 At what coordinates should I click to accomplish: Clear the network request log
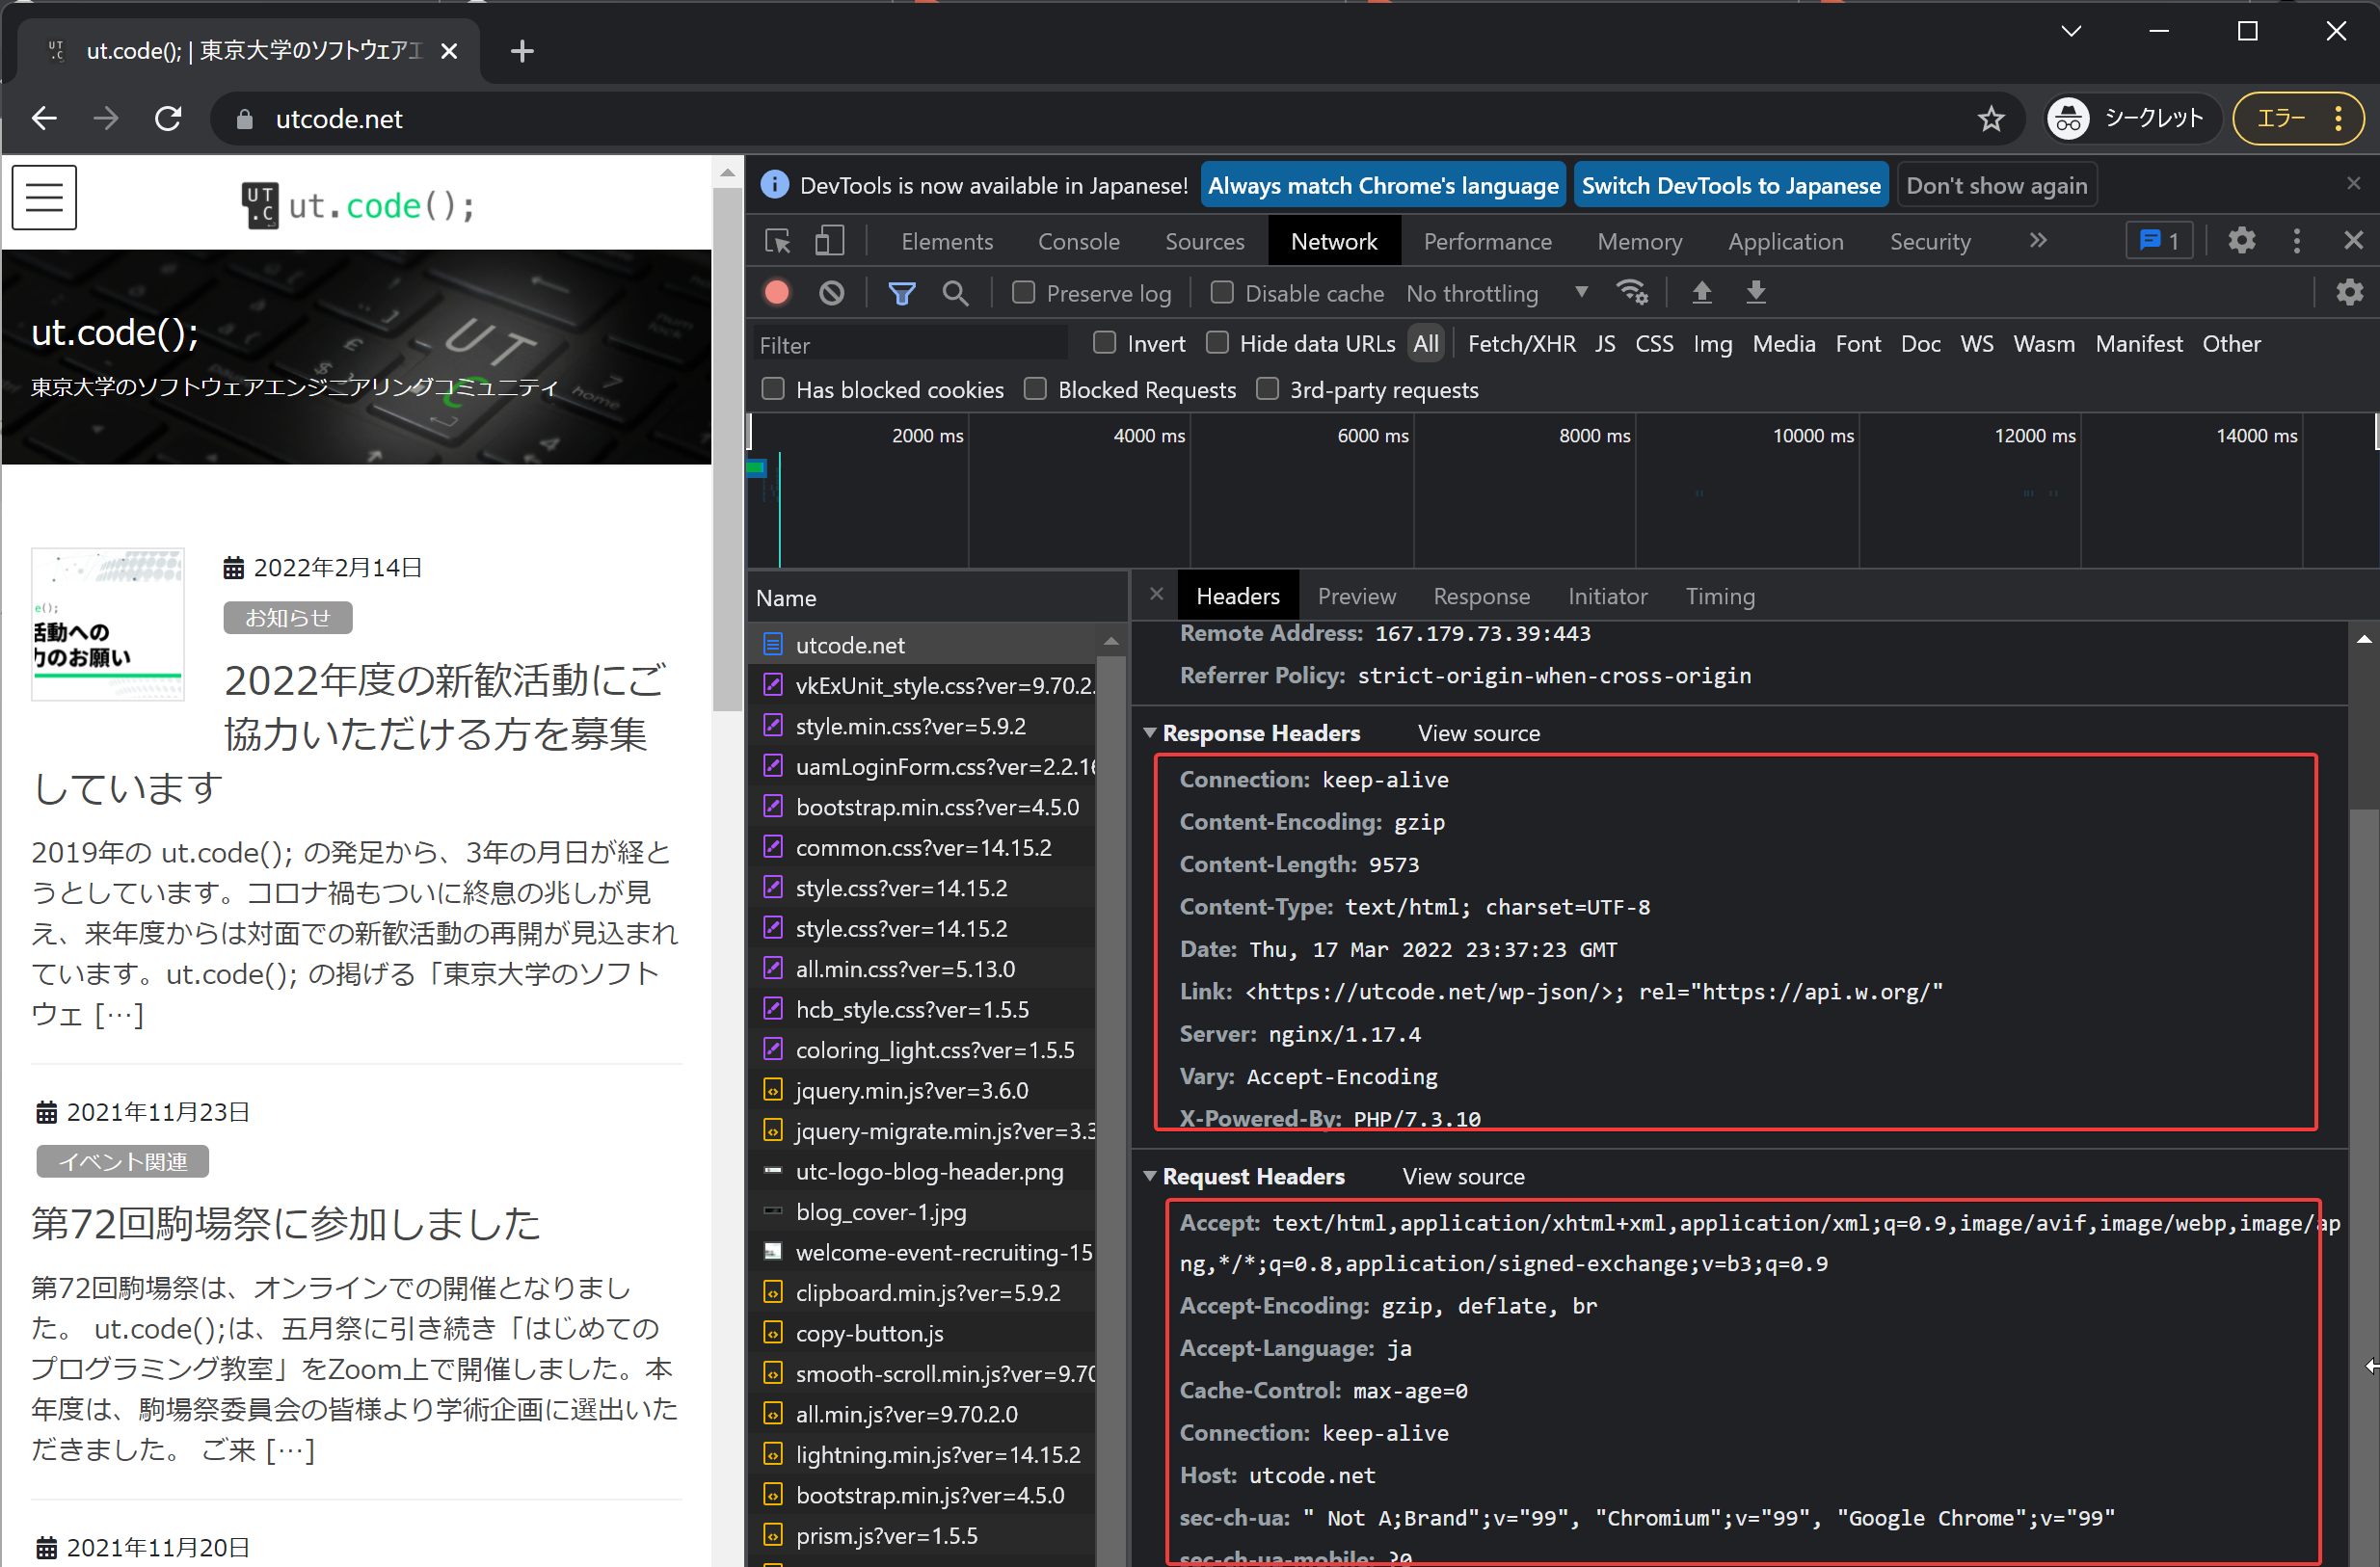pyautogui.click(x=832, y=292)
